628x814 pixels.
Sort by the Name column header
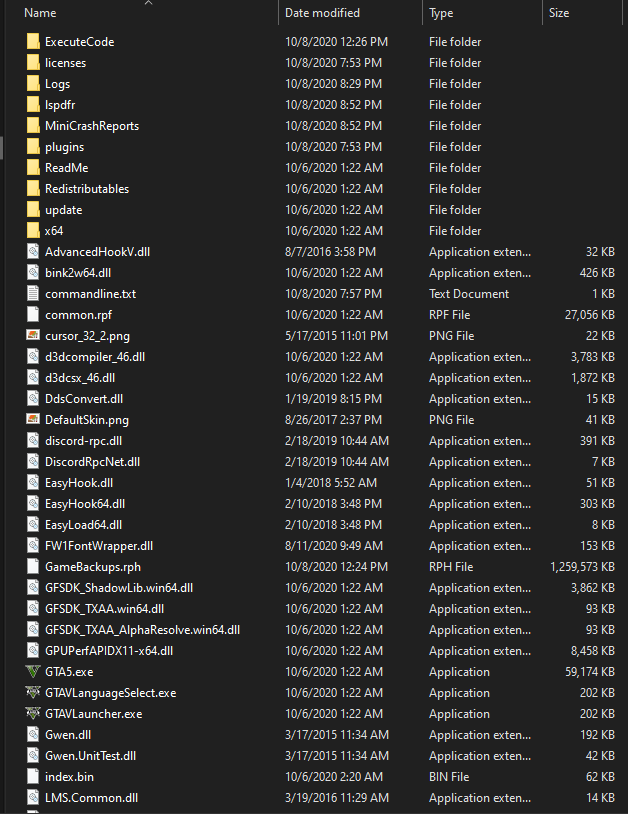40,13
